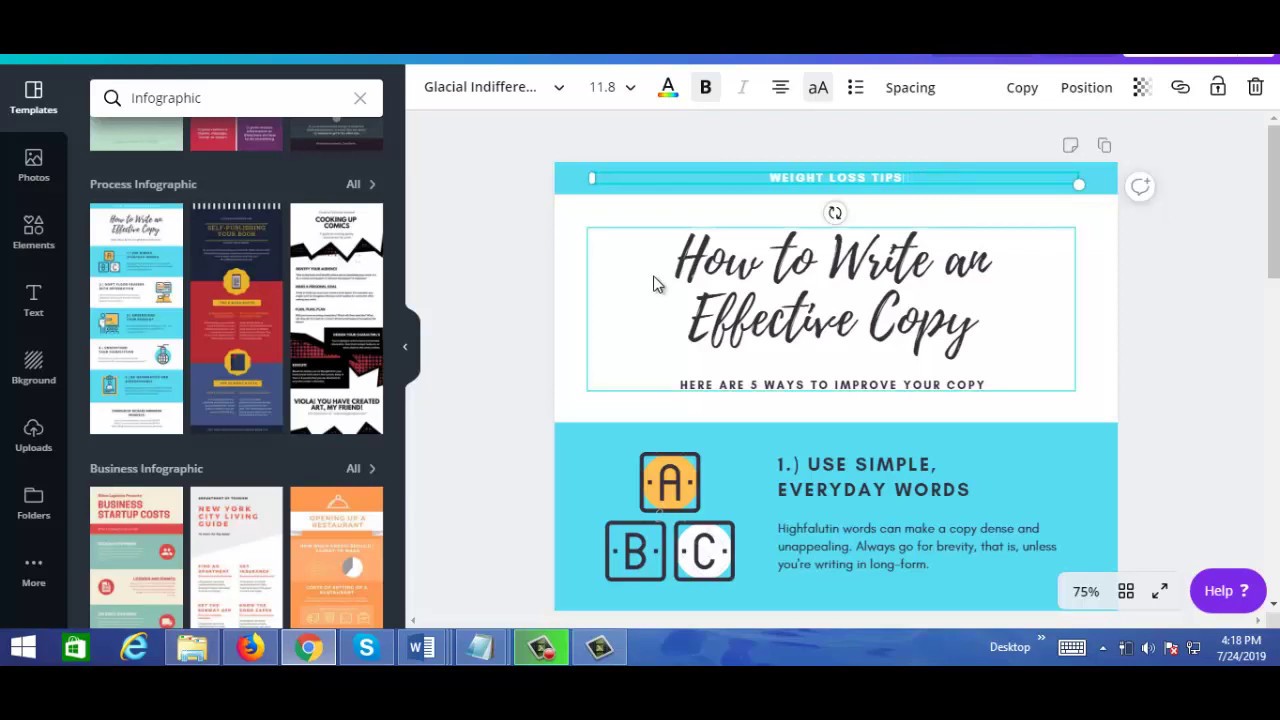Click All for Process Infographic
The image size is (1280, 720).
coord(353,184)
